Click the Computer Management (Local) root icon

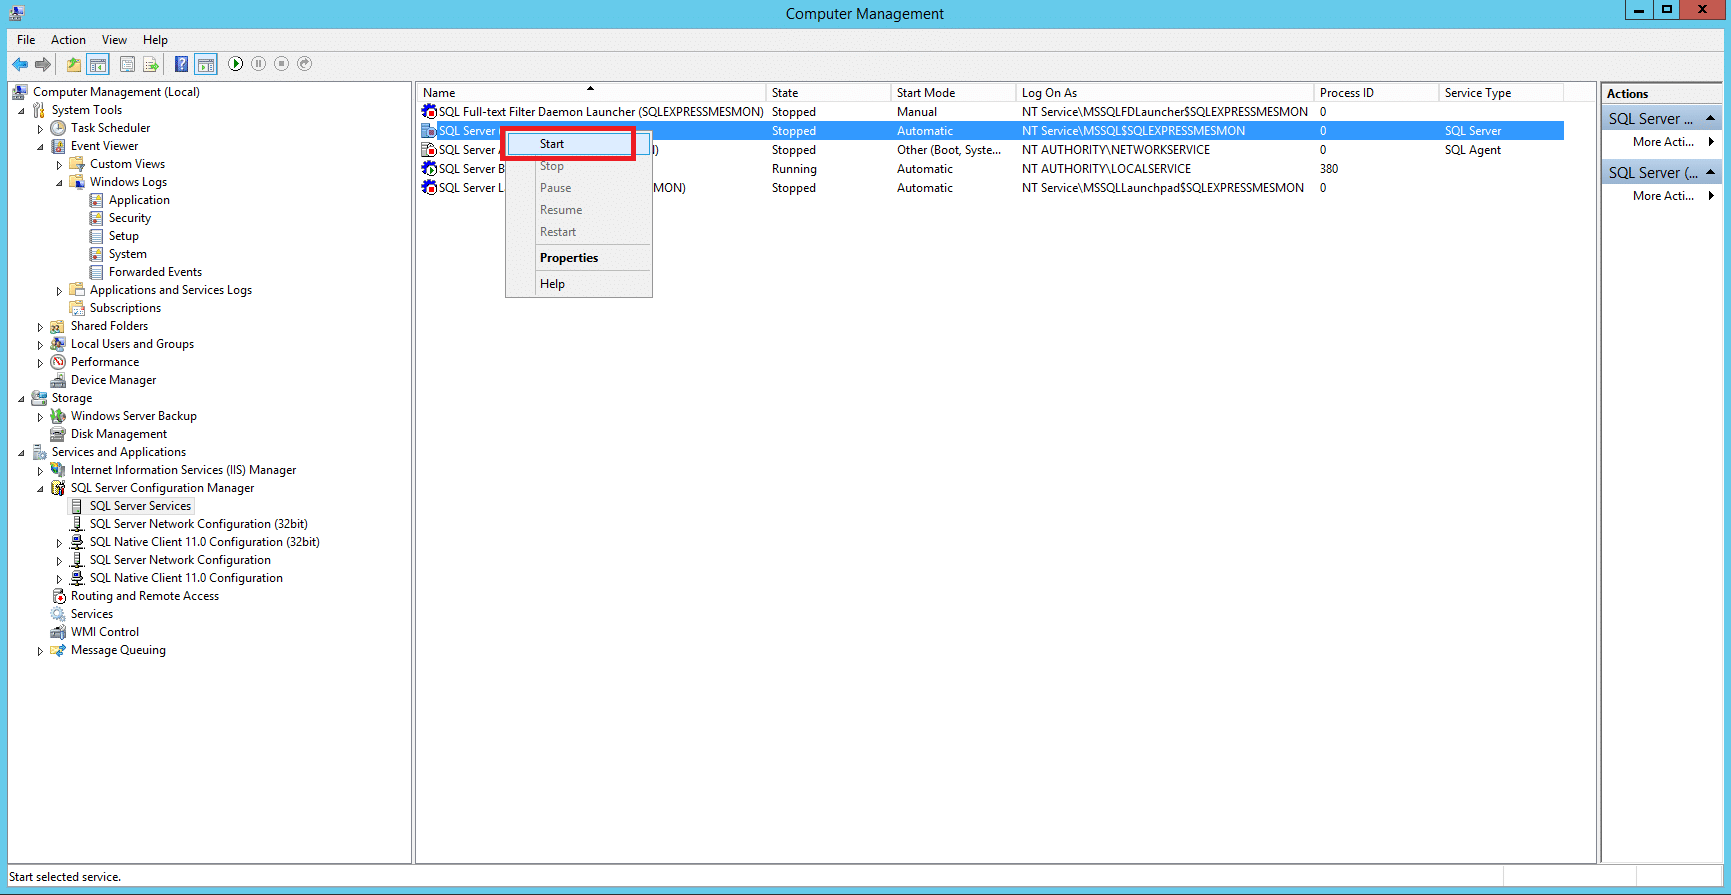pyautogui.click(x=20, y=92)
